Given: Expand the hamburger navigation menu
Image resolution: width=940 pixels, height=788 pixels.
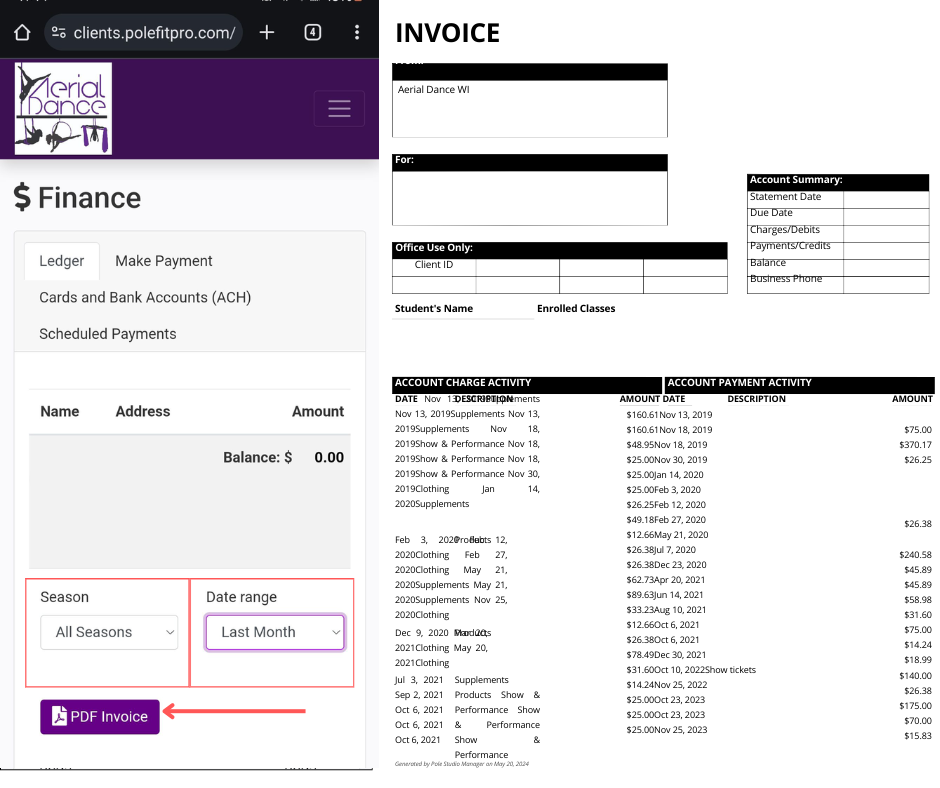Looking at the screenshot, I should (339, 108).
